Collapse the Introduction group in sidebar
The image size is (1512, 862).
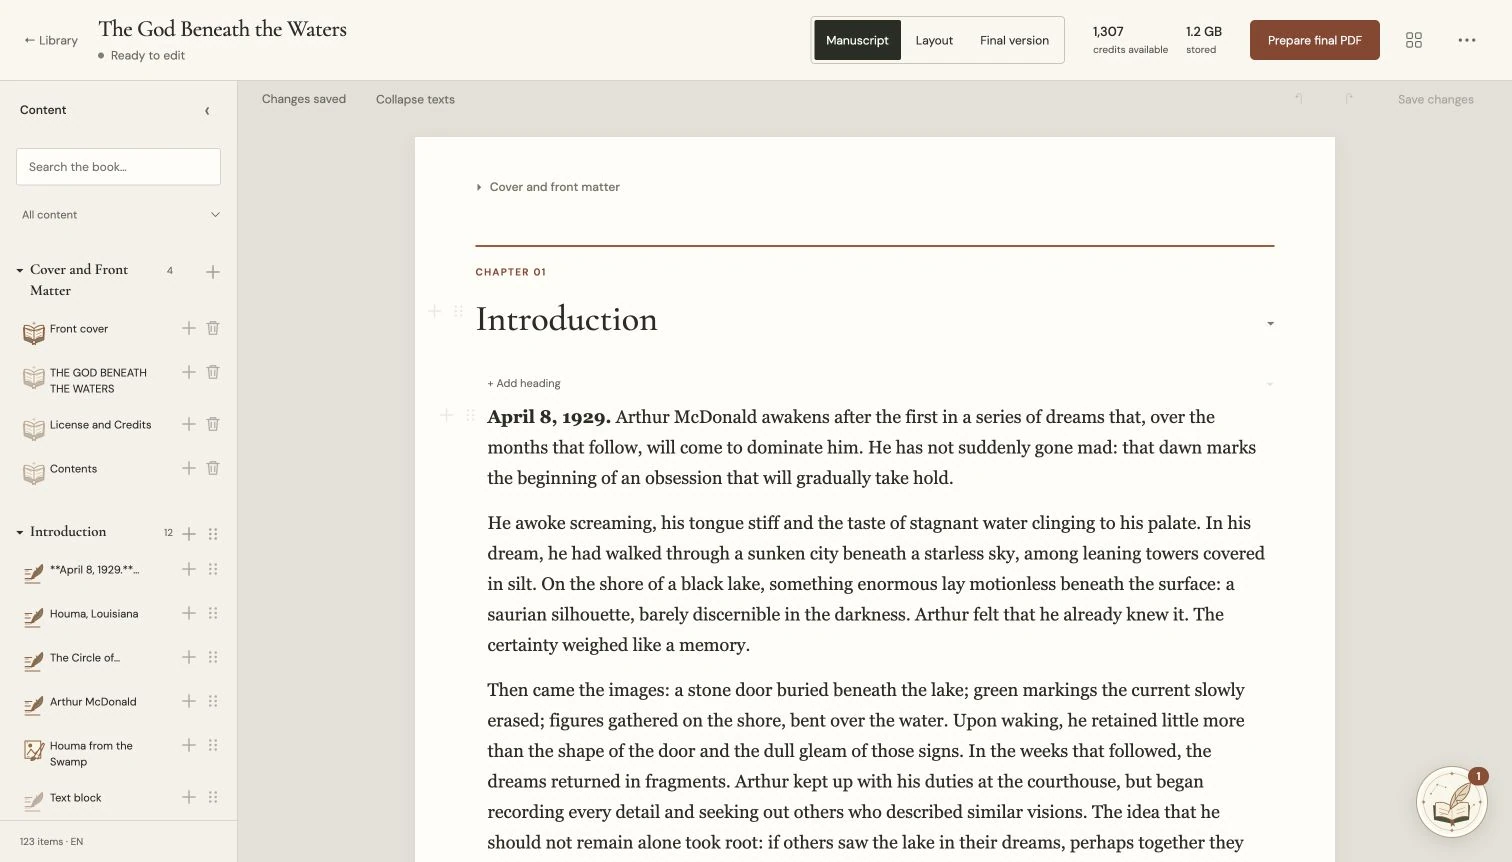(x=20, y=532)
